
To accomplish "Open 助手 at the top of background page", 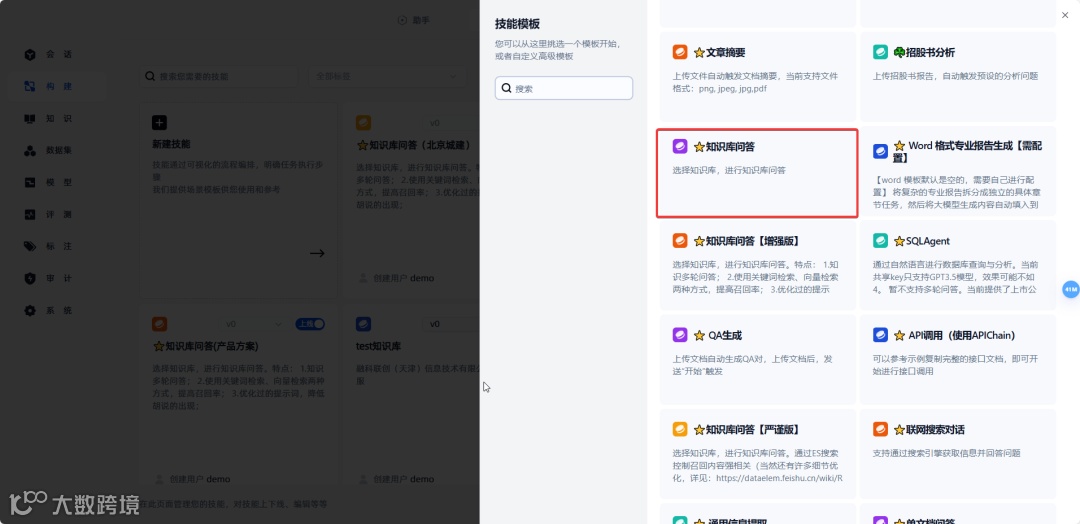I will coord(414,20).
